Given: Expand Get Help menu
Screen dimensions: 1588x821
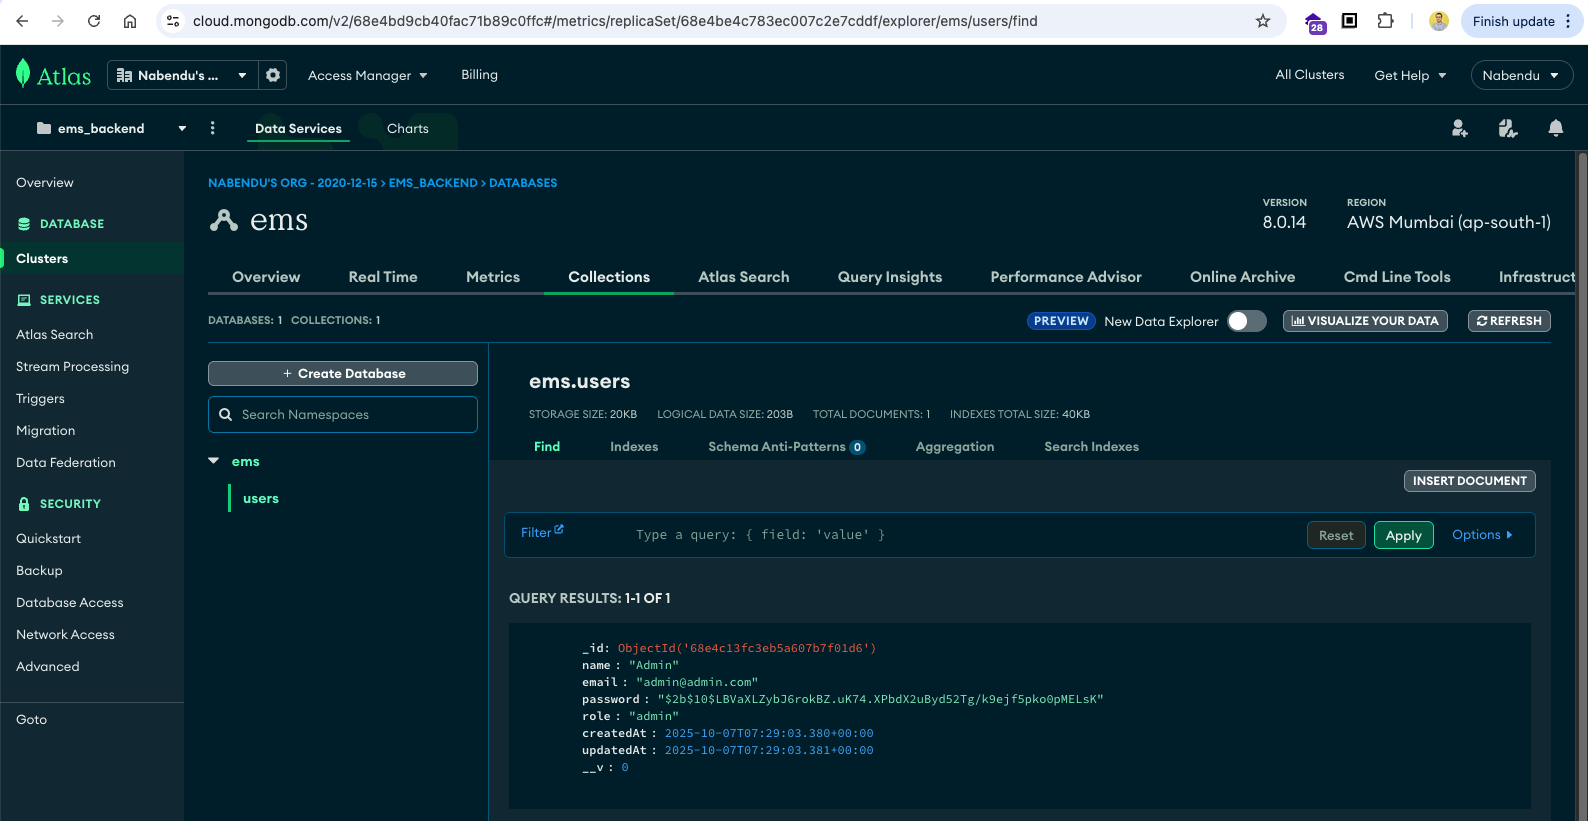Looking at the screenshot, I should [1410, 75].
